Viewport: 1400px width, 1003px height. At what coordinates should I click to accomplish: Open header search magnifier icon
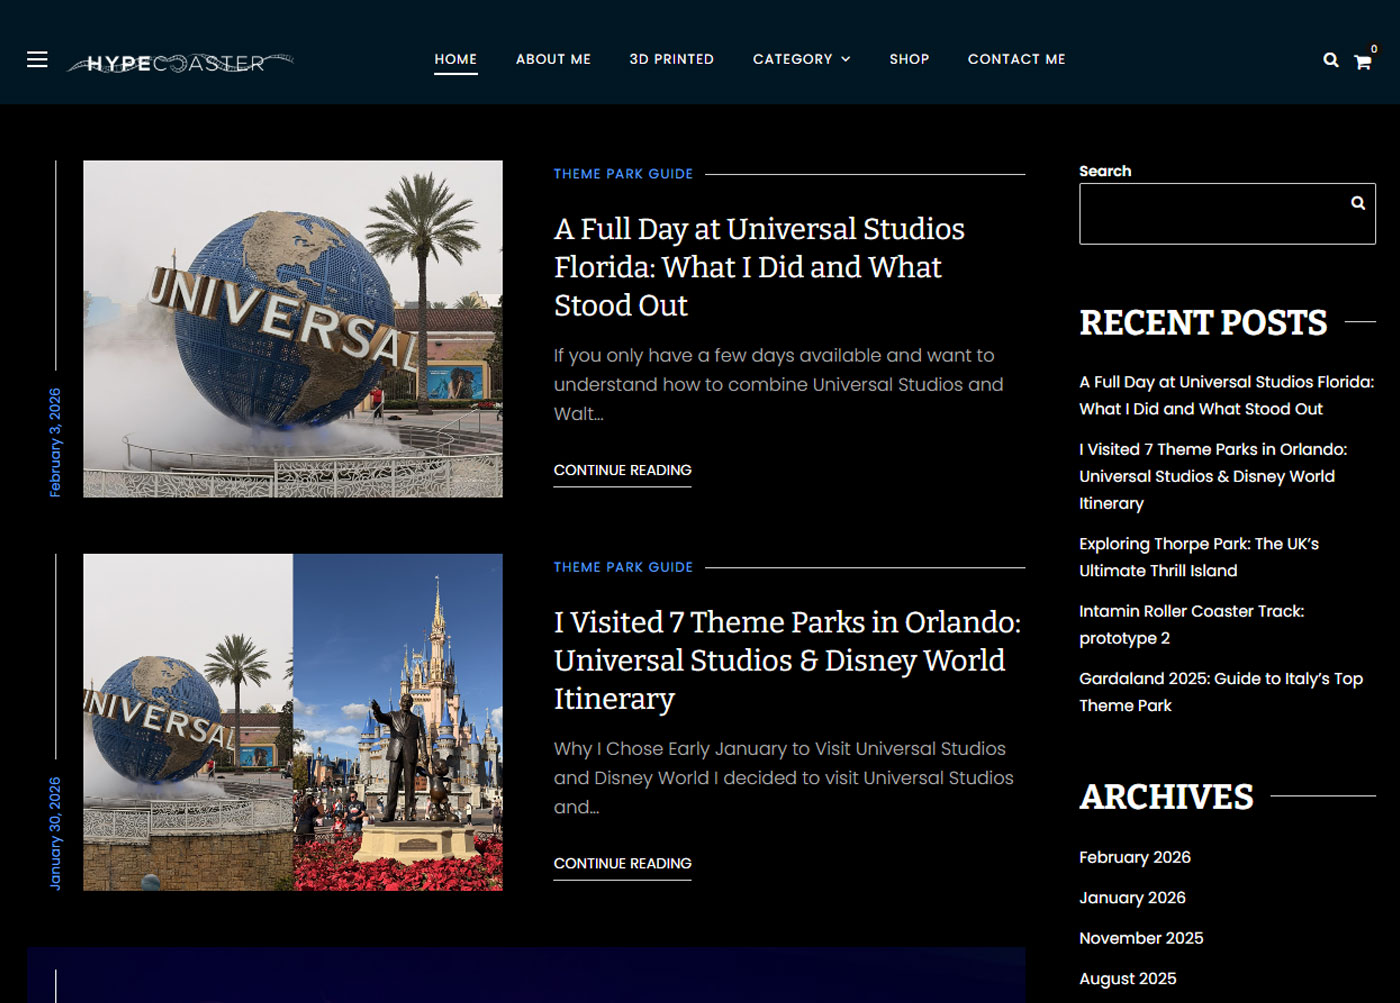coord(1331,60)
